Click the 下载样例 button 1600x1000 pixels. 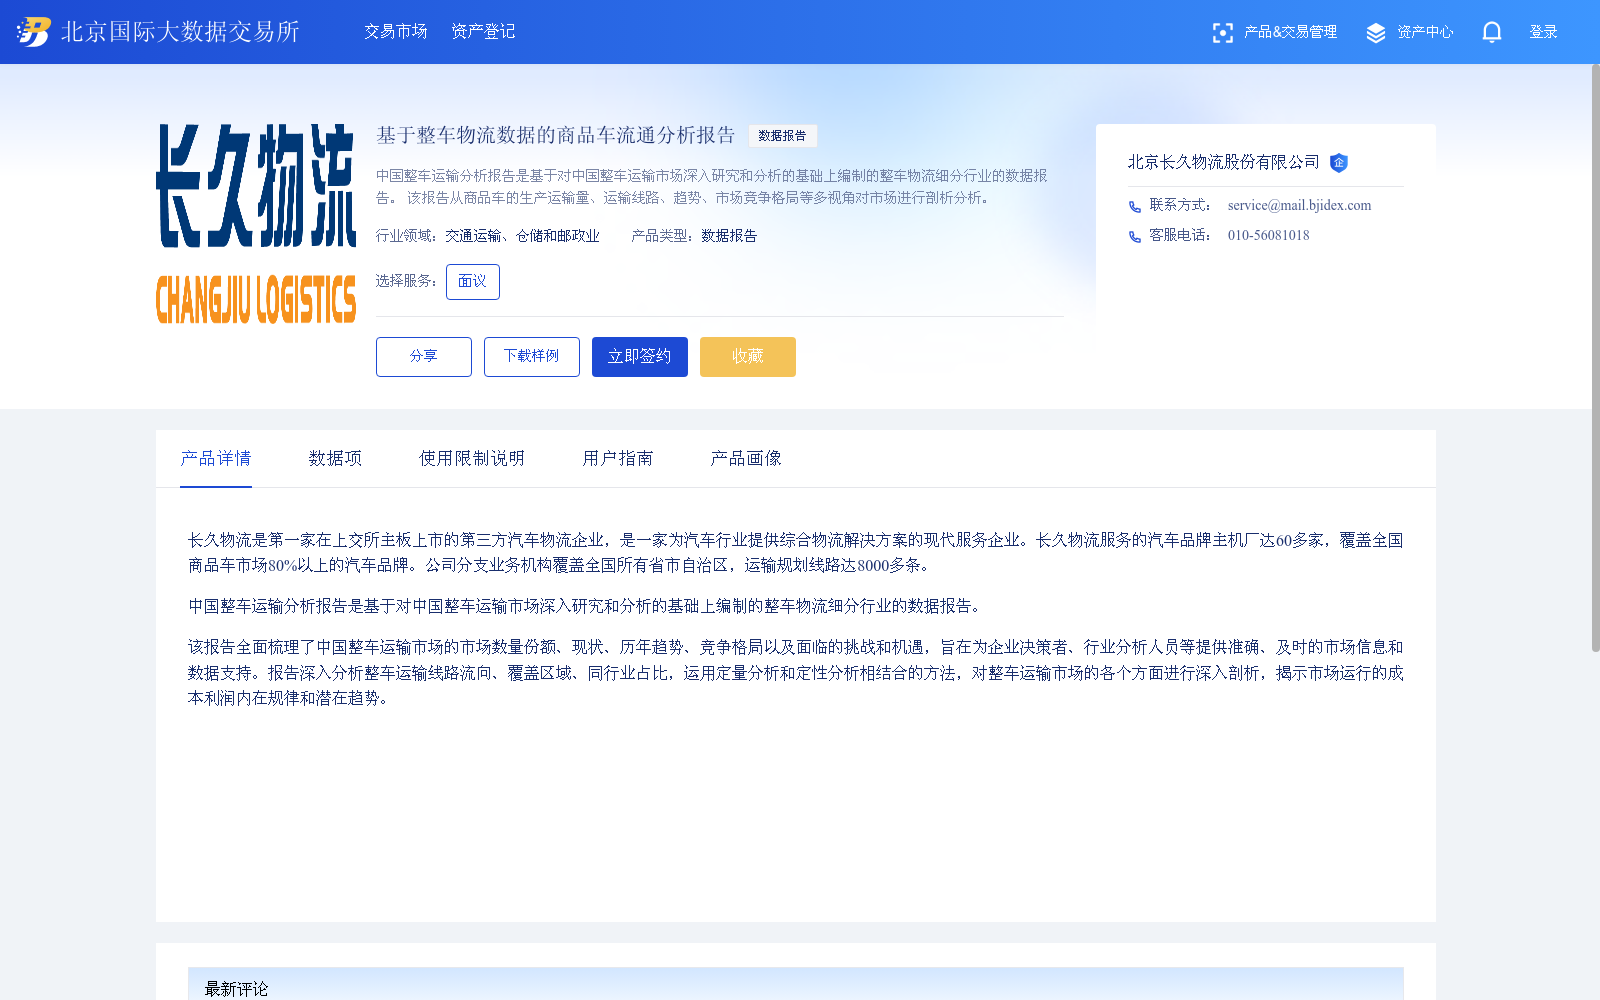pyautogui.click(x=532, y=357)
